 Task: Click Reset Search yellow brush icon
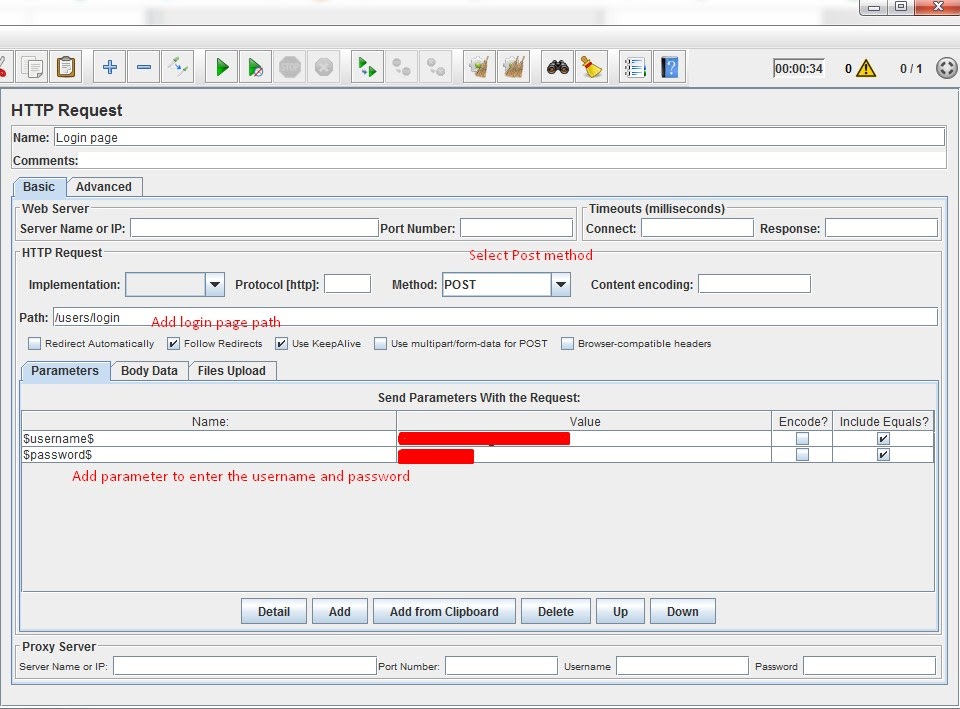tap(591, 67)
